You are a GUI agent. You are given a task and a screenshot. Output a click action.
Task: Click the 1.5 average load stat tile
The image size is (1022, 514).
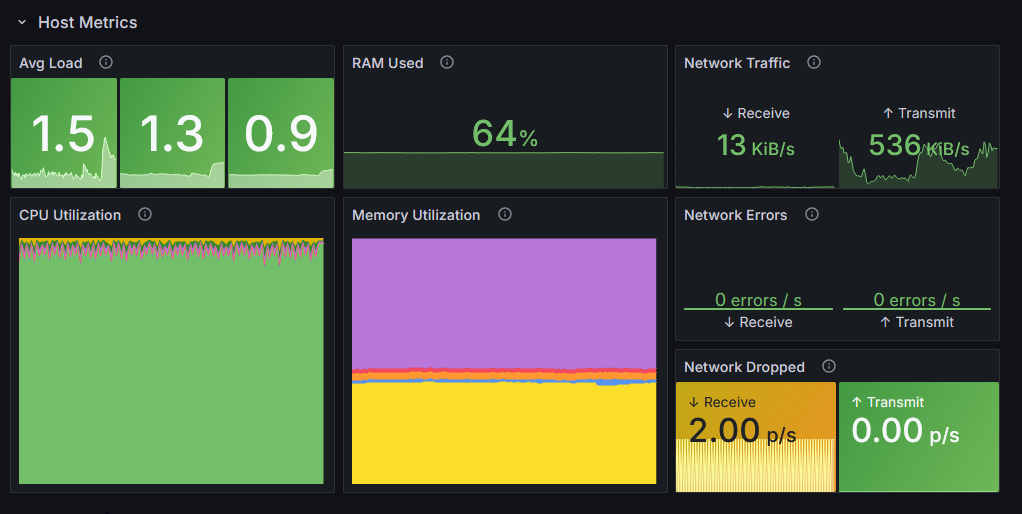pos(63,133)
